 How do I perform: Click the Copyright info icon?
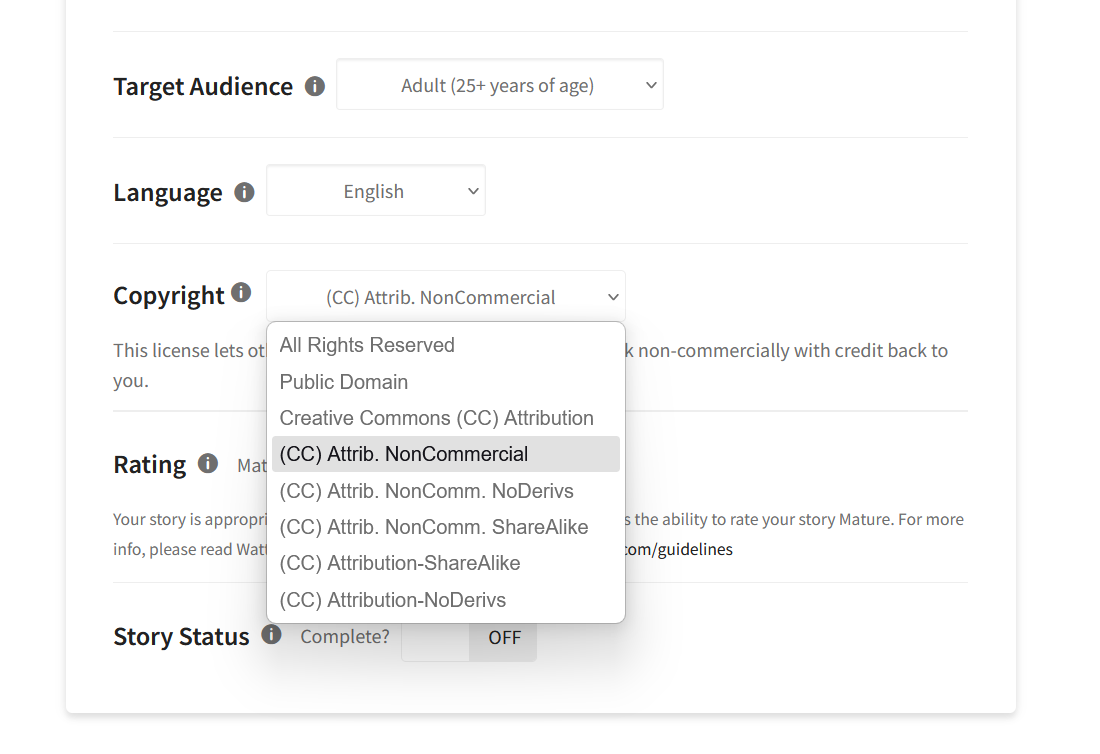[x=241, y=292]
